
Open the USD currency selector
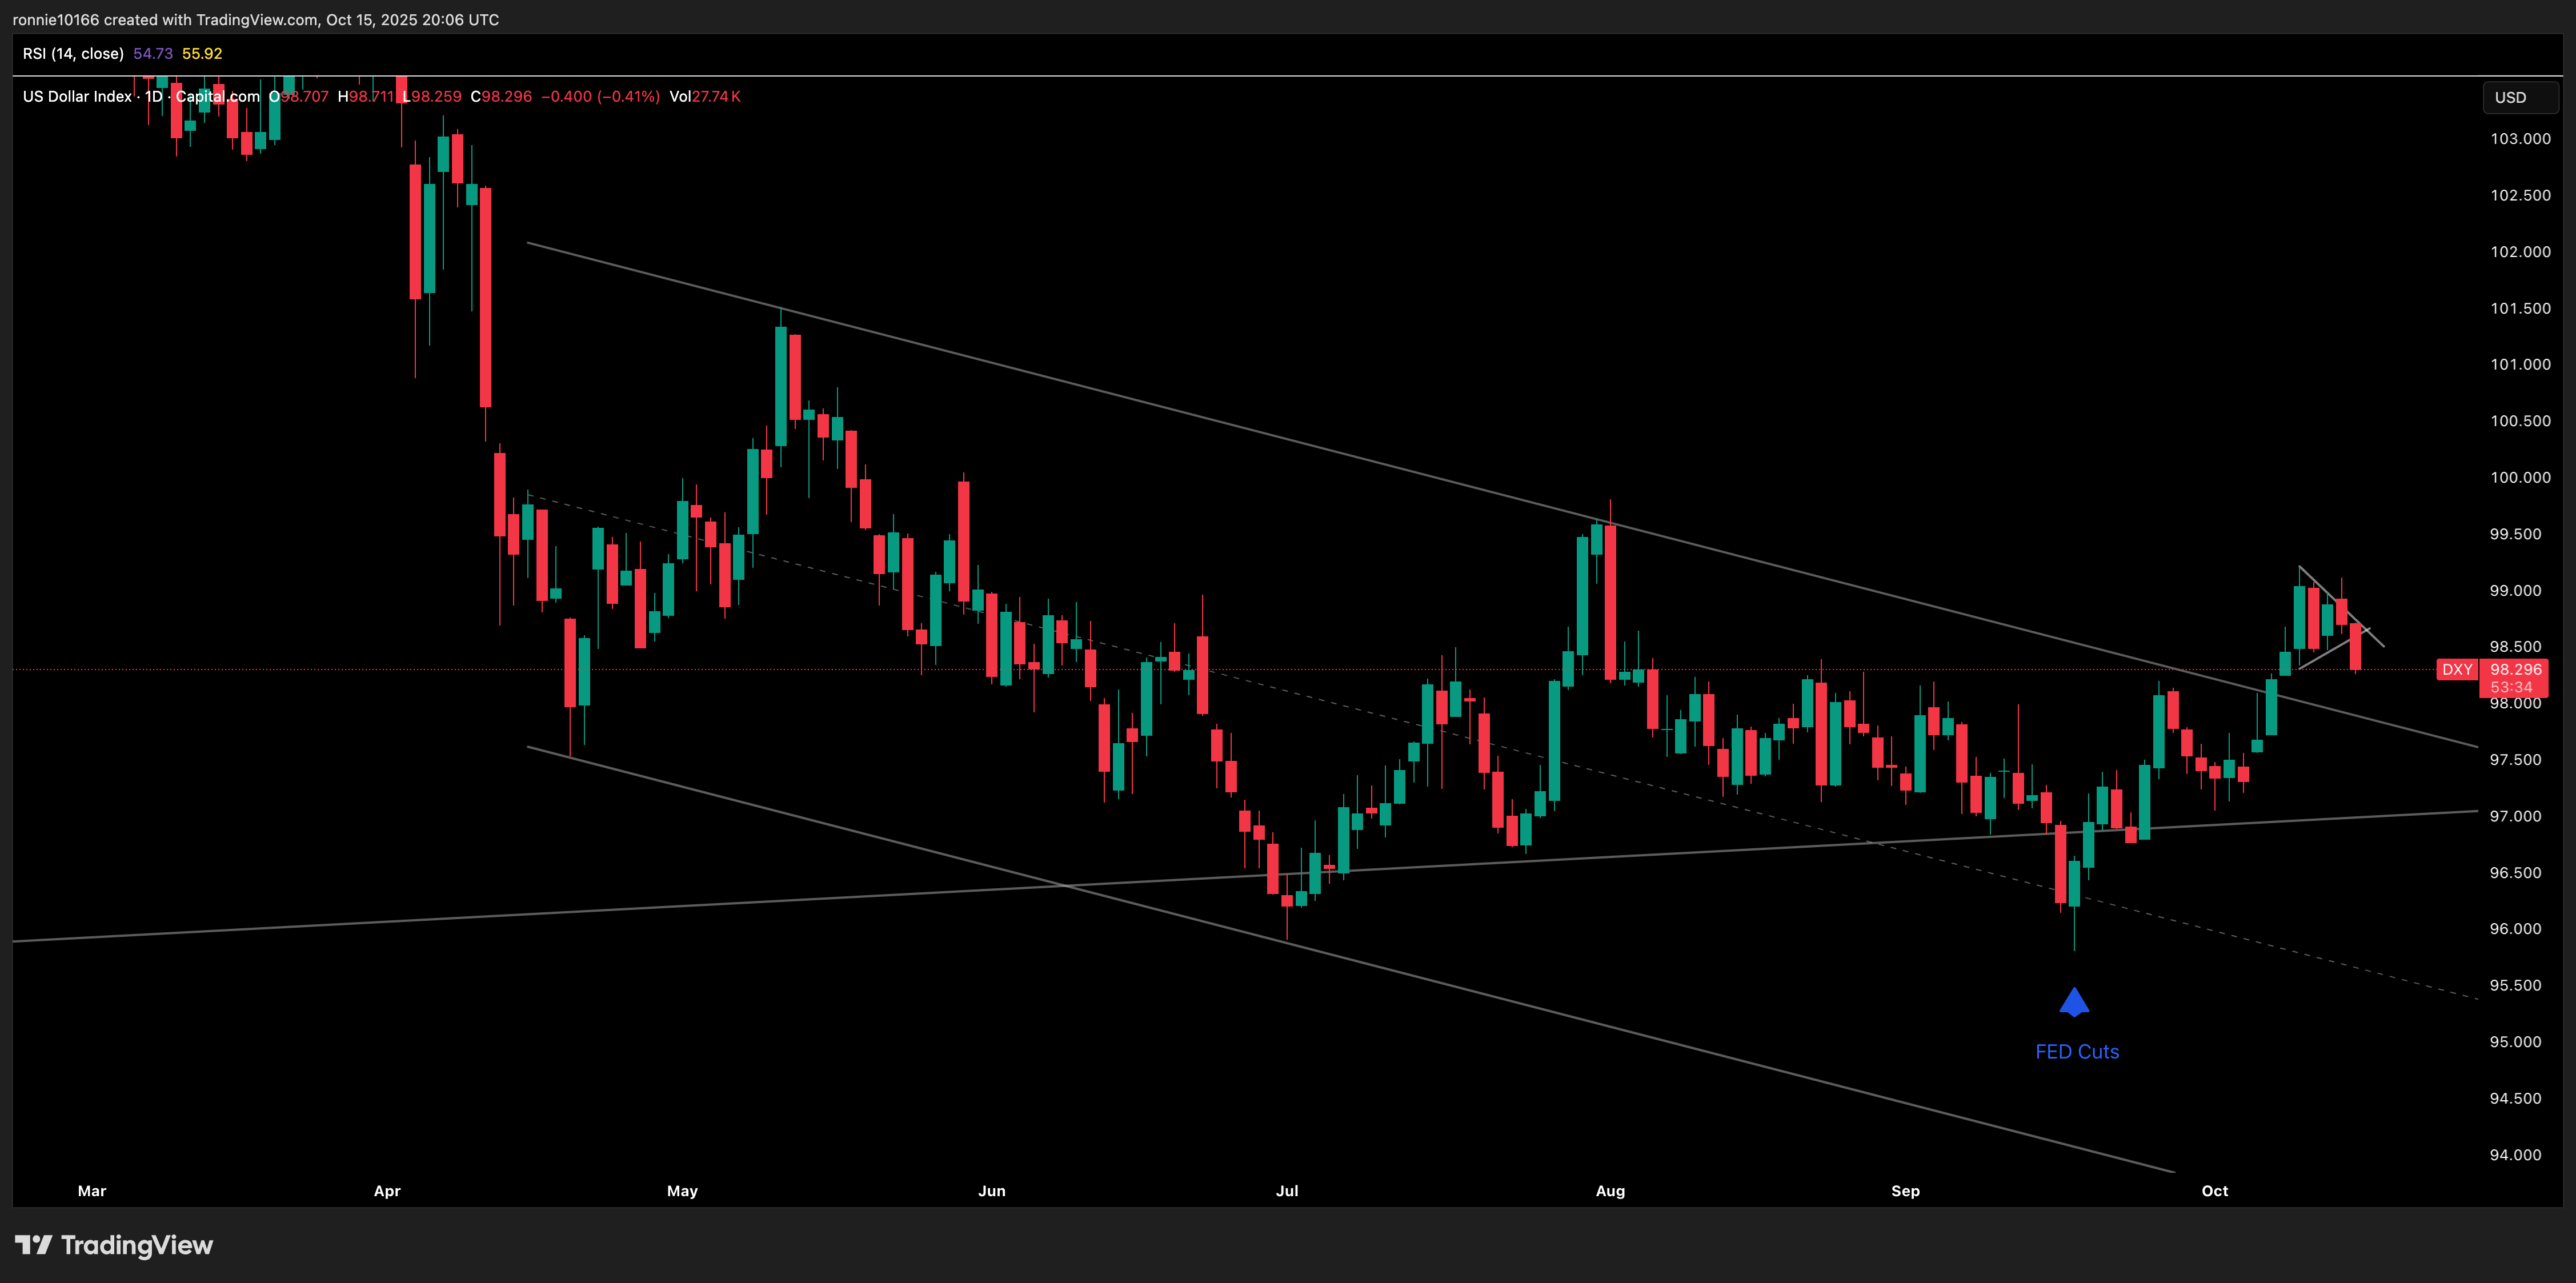[x=2520, y=97]
